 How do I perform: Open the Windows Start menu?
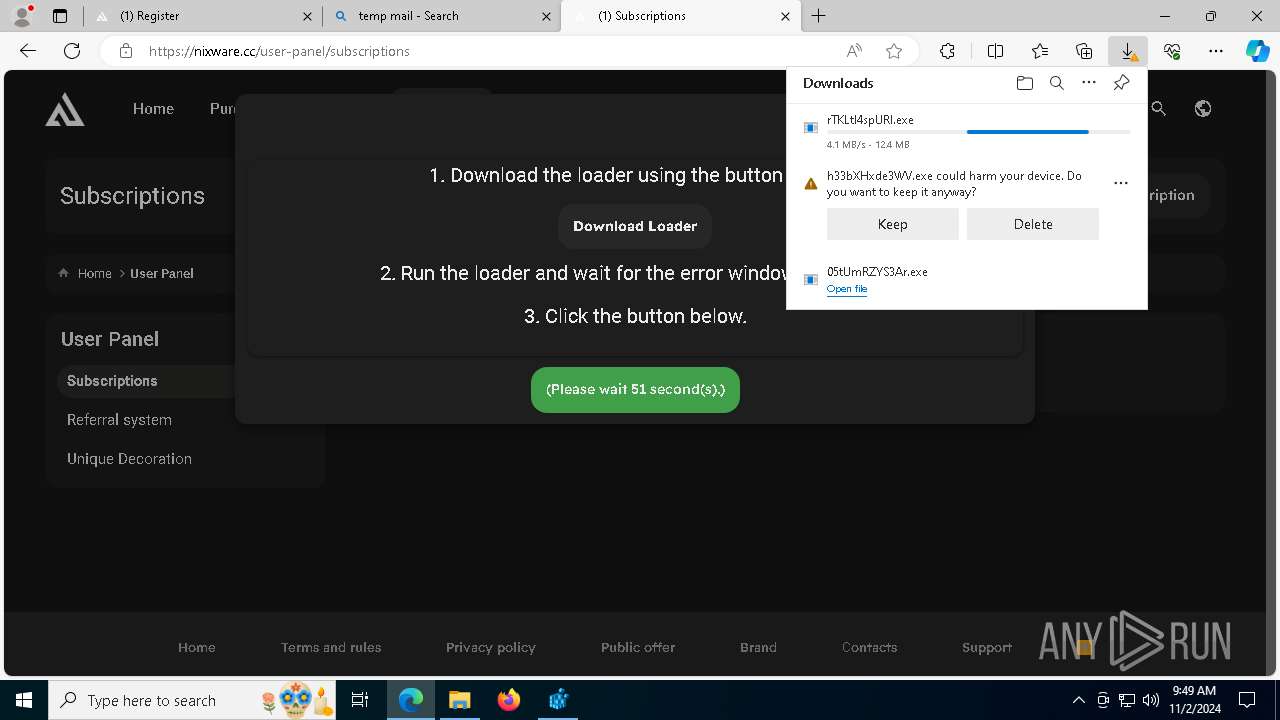[x=24, y=700]
